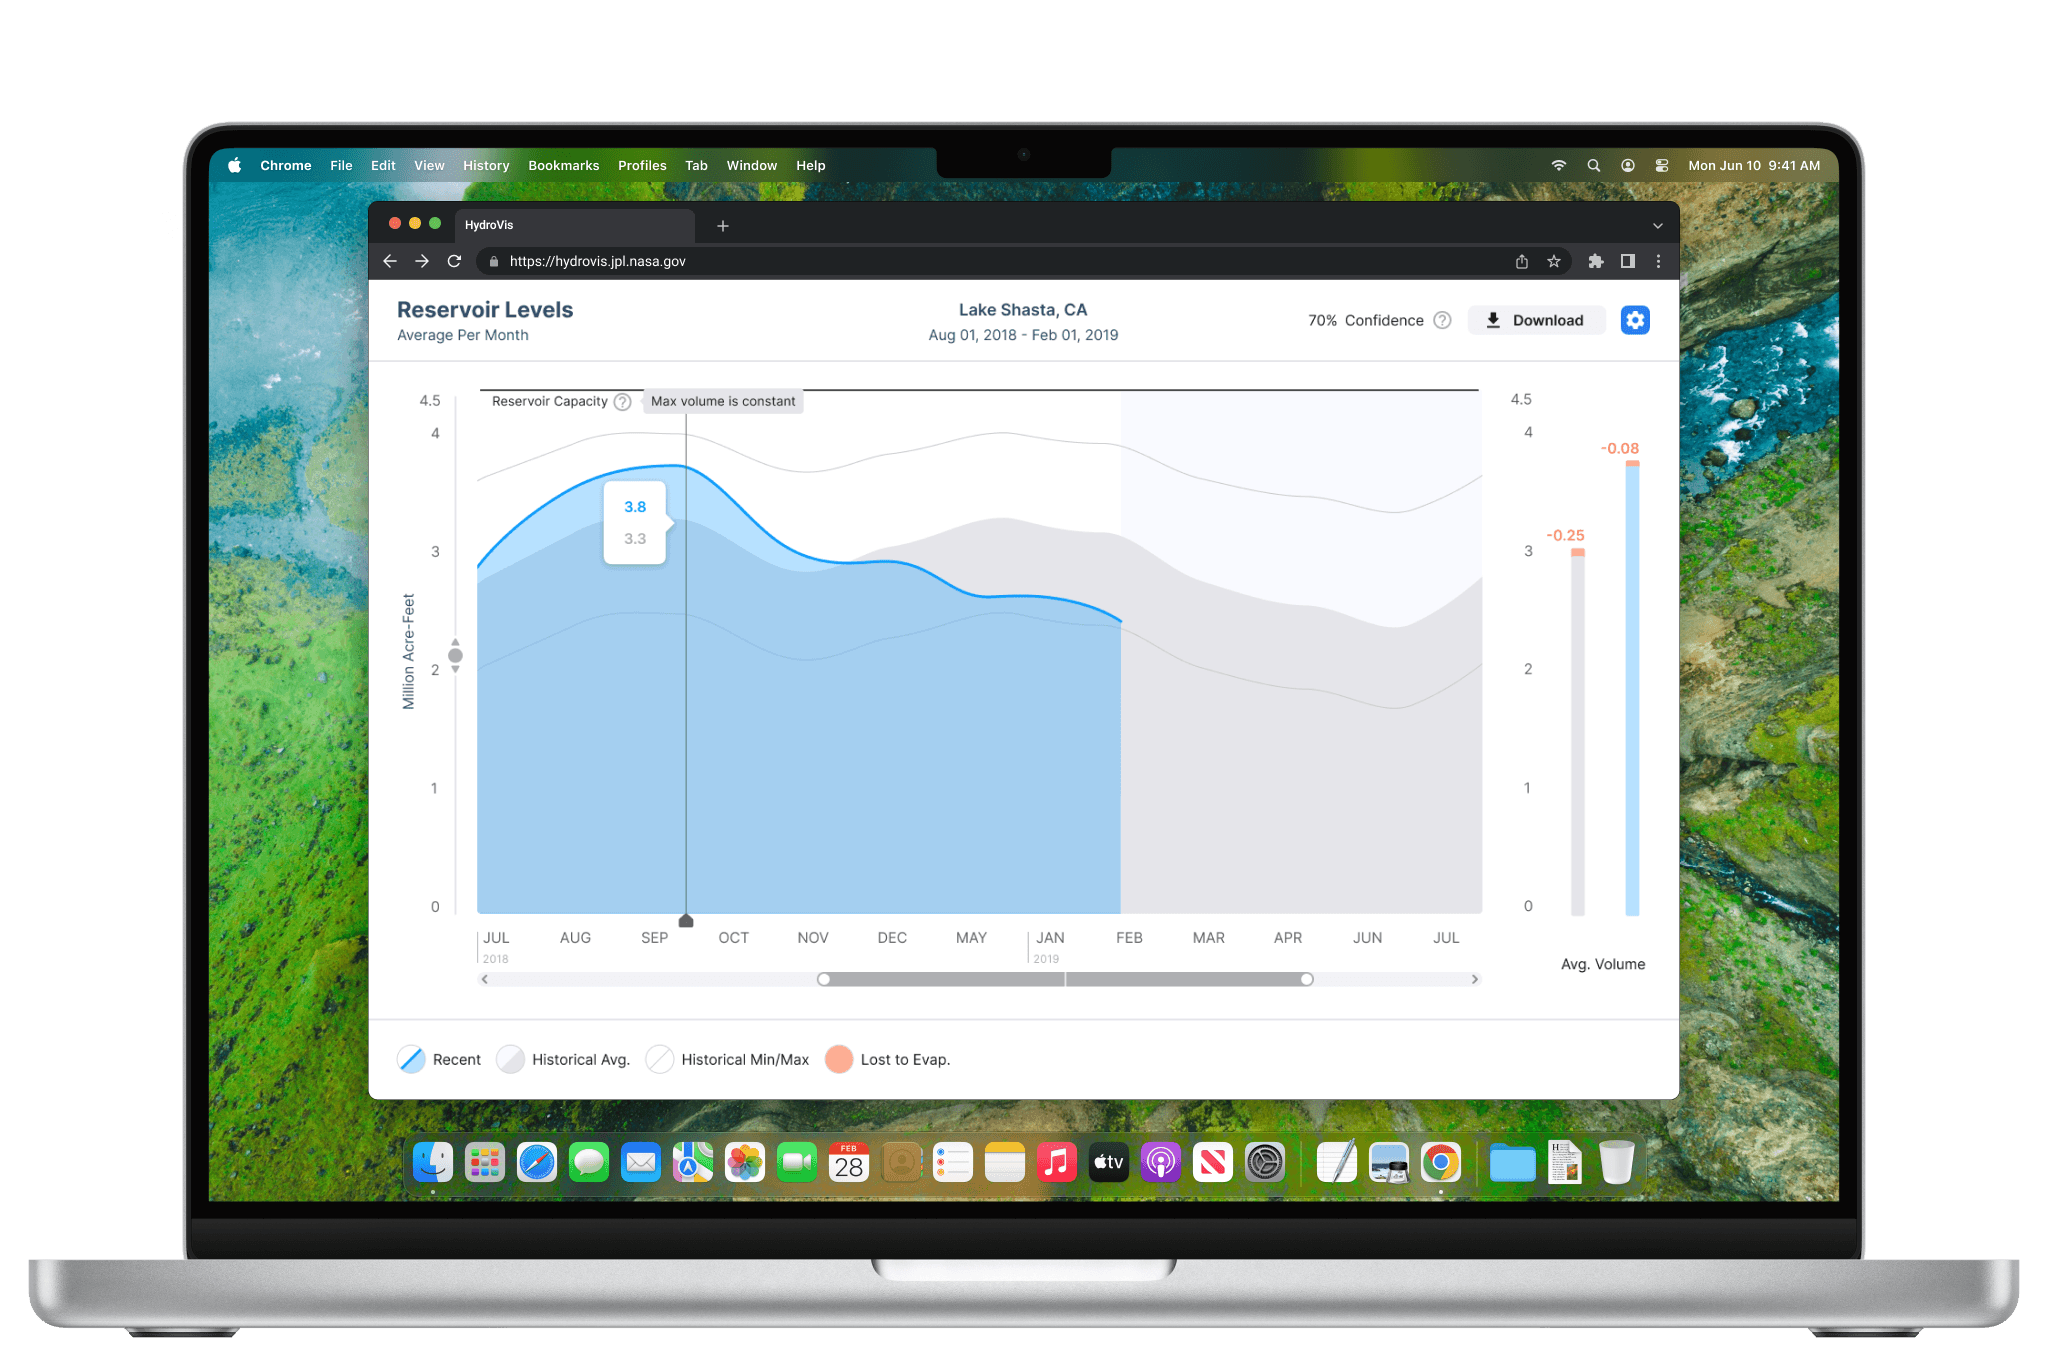The width and height of the screenshot is (2048, 1349).
Task: Click the Download button
Action: [x=1535, y=320]
